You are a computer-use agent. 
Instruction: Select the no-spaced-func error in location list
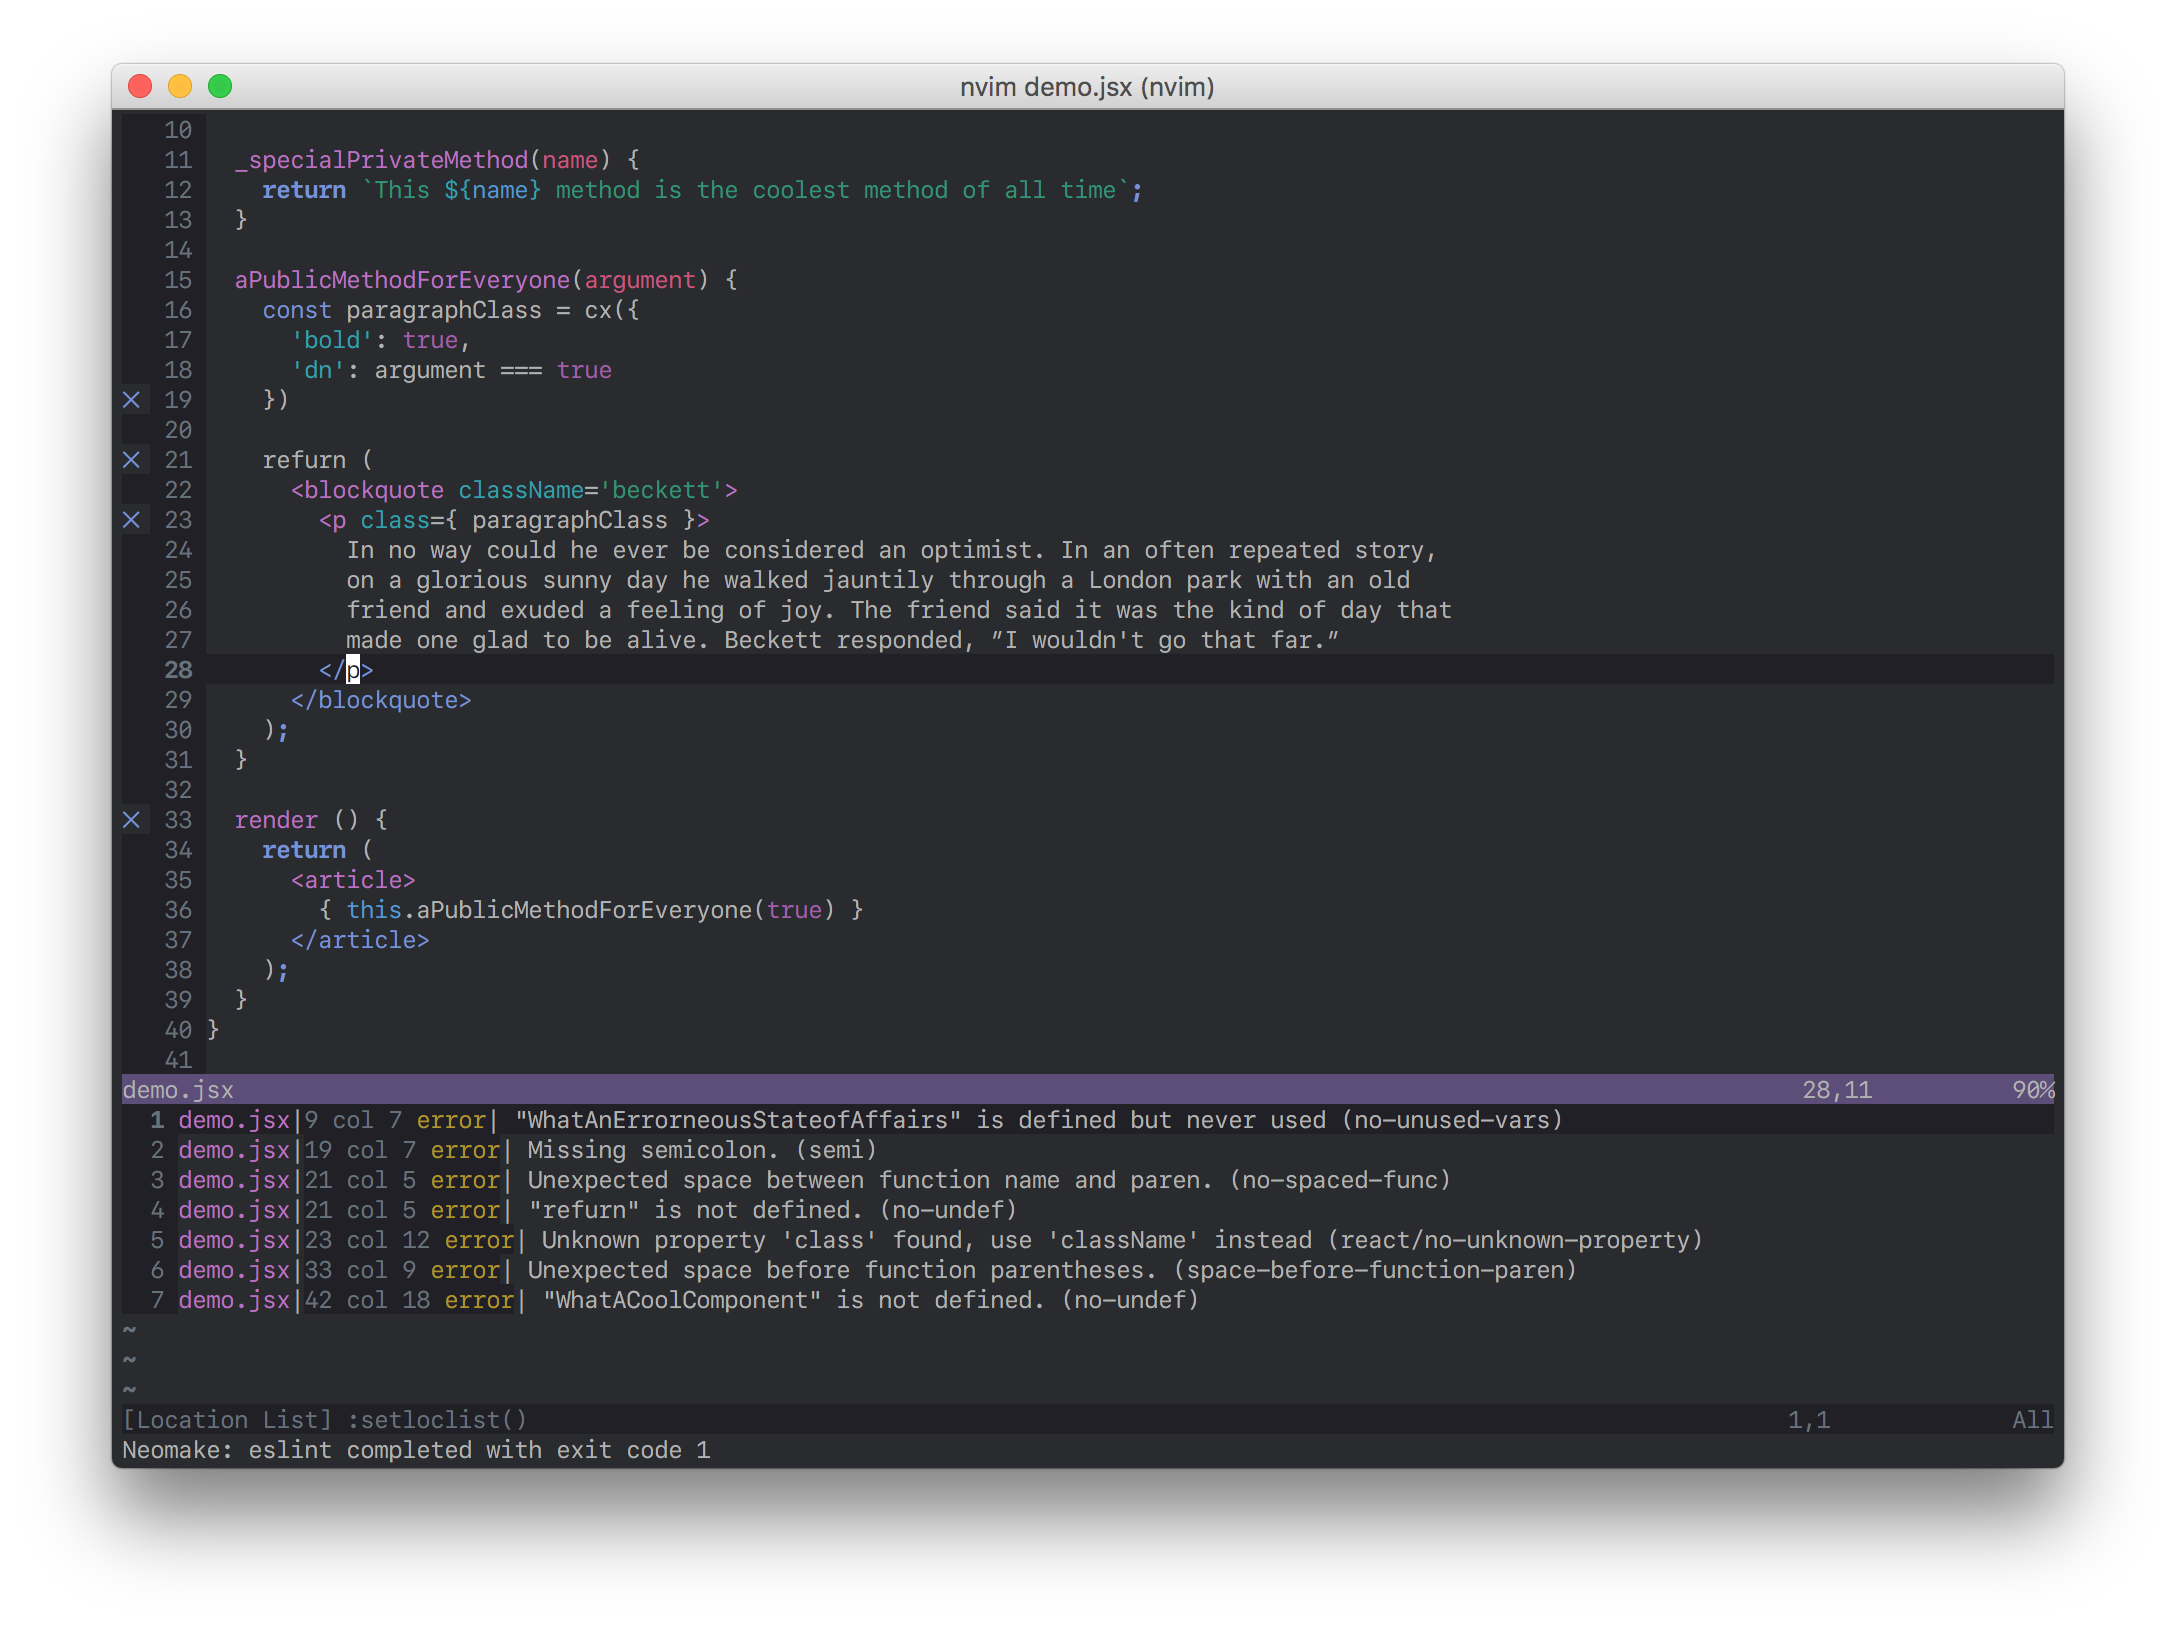tap(988, 1180)
